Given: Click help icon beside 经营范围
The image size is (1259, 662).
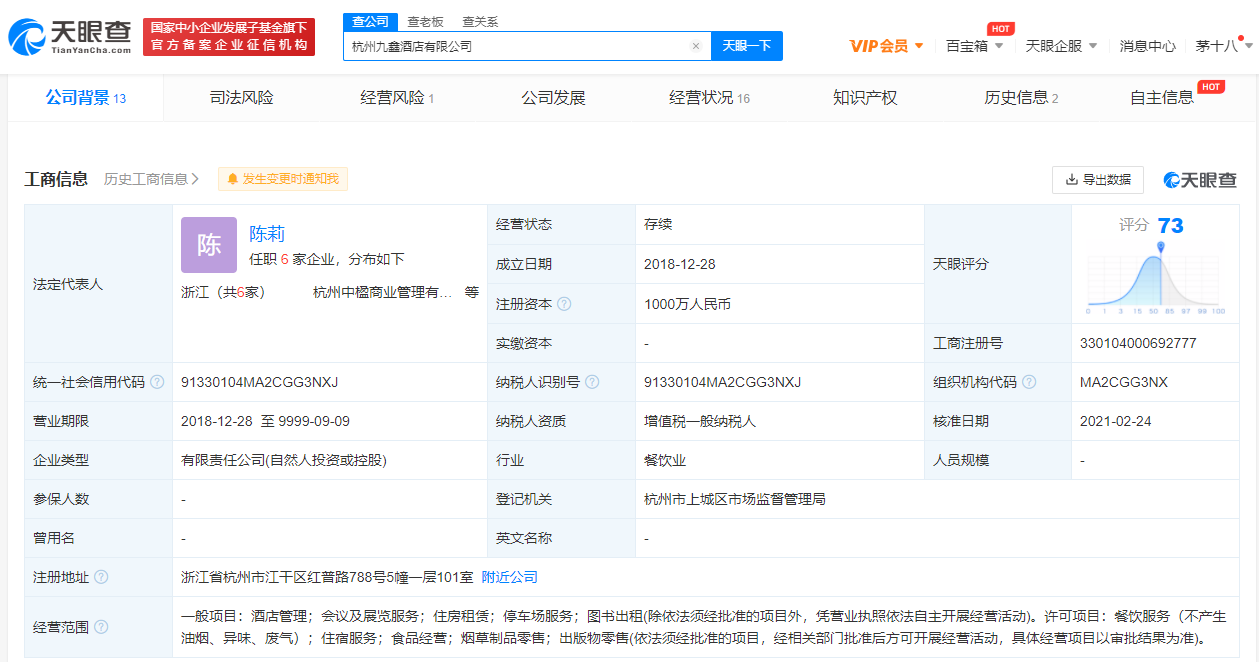Looking at the screenshot, I should (x=101, y=627).
